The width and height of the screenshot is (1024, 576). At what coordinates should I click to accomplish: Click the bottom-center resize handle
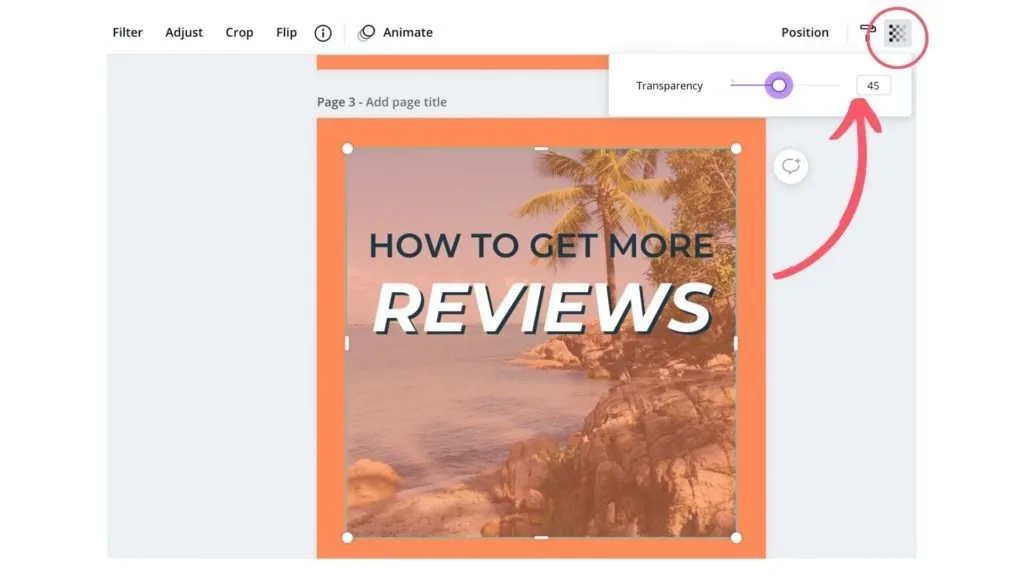coord(541,536)
